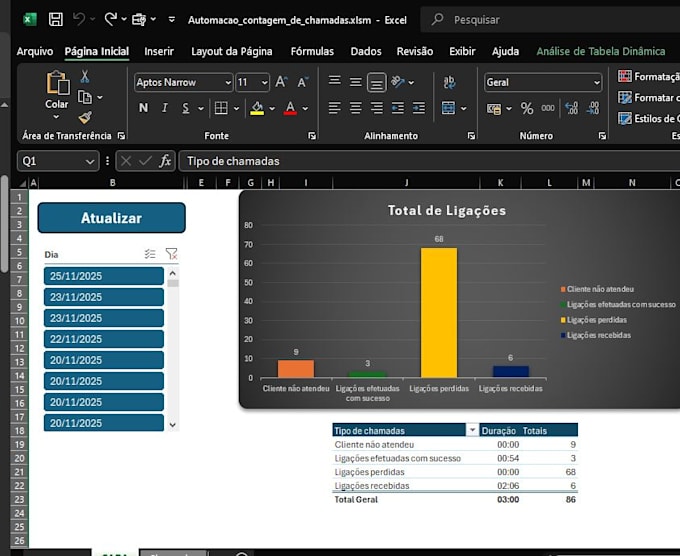Click Estilos de Célula button

coord(648,118)
